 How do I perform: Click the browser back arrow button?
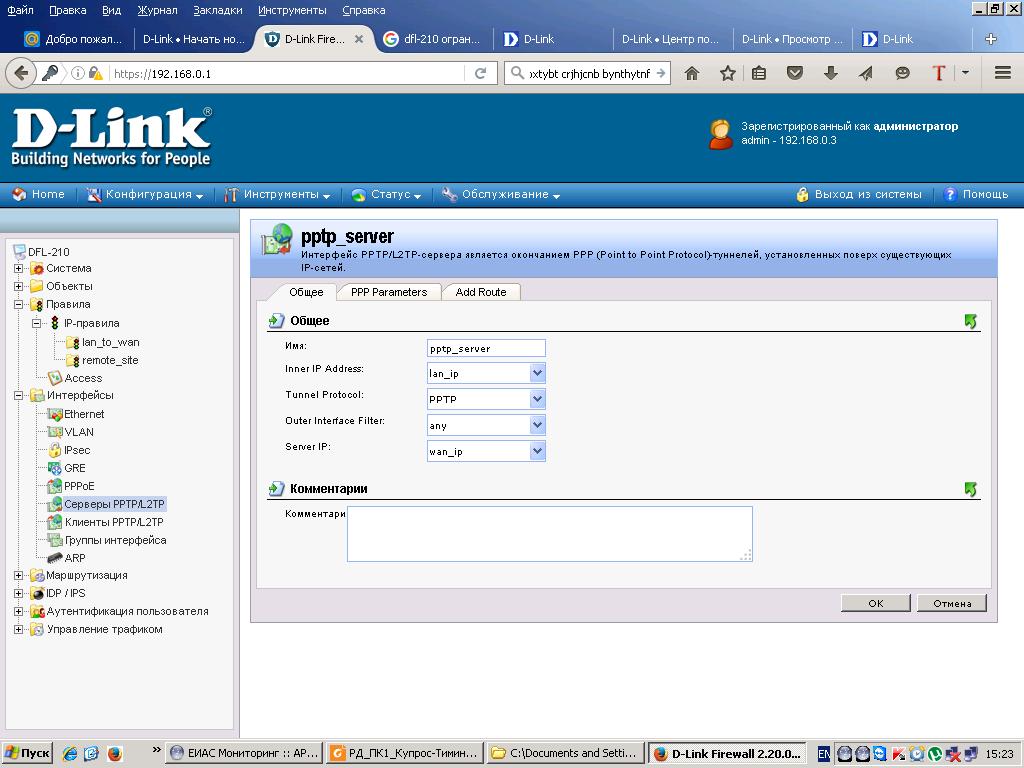point(20,73)
